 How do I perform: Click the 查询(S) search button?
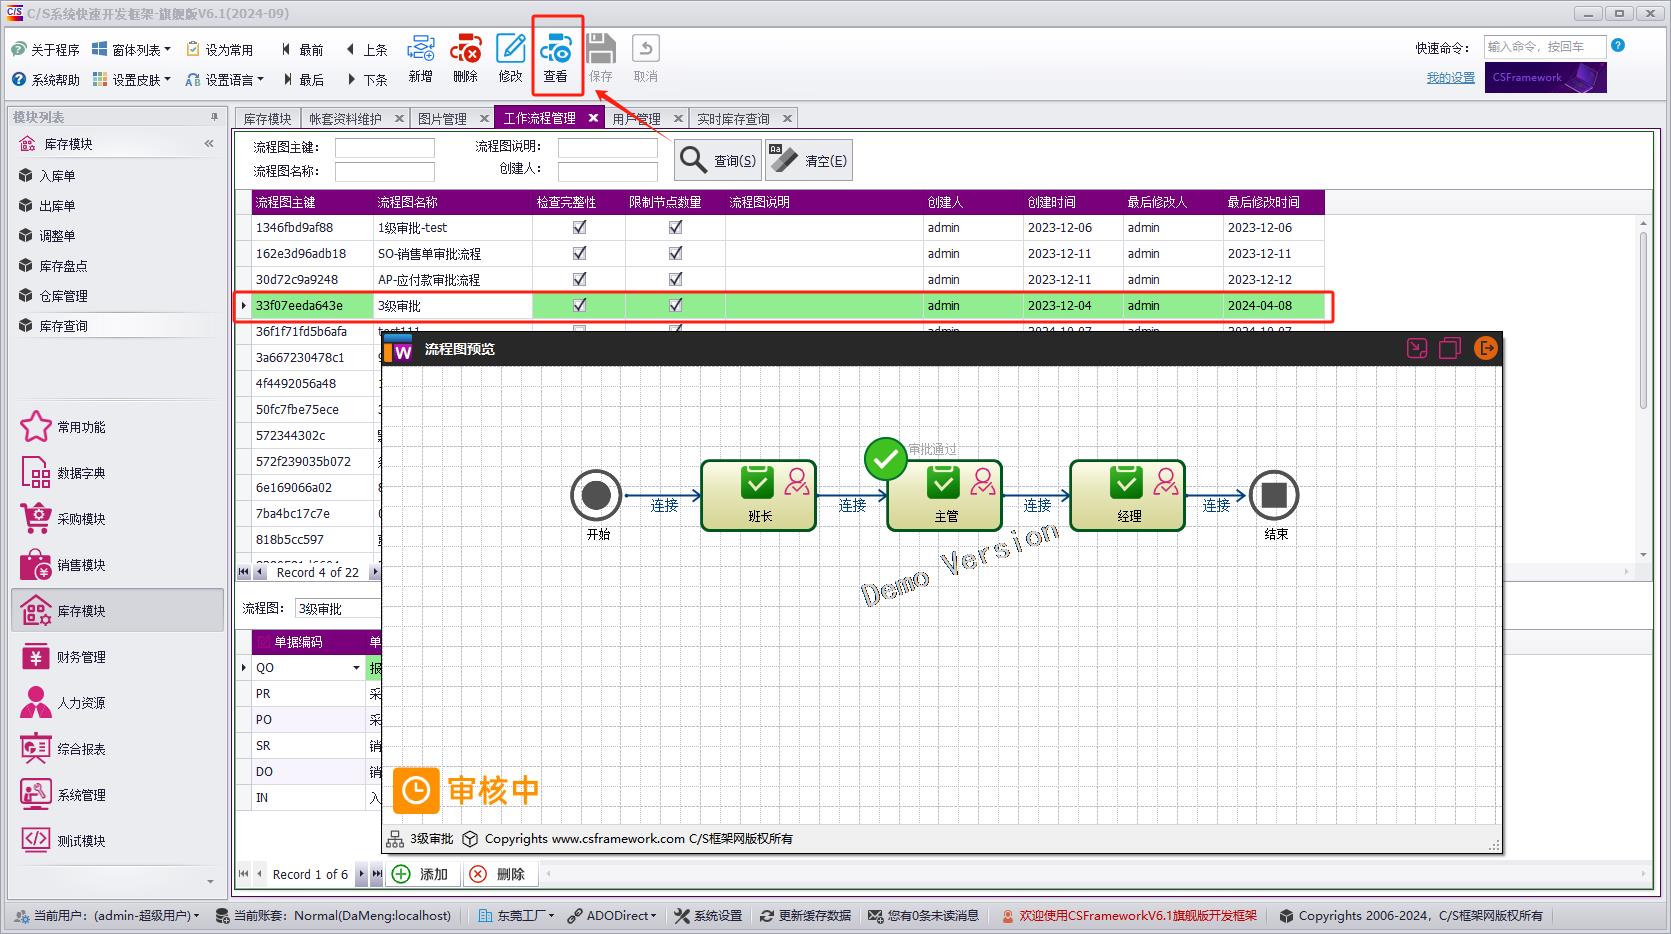[x=718, y=160]
